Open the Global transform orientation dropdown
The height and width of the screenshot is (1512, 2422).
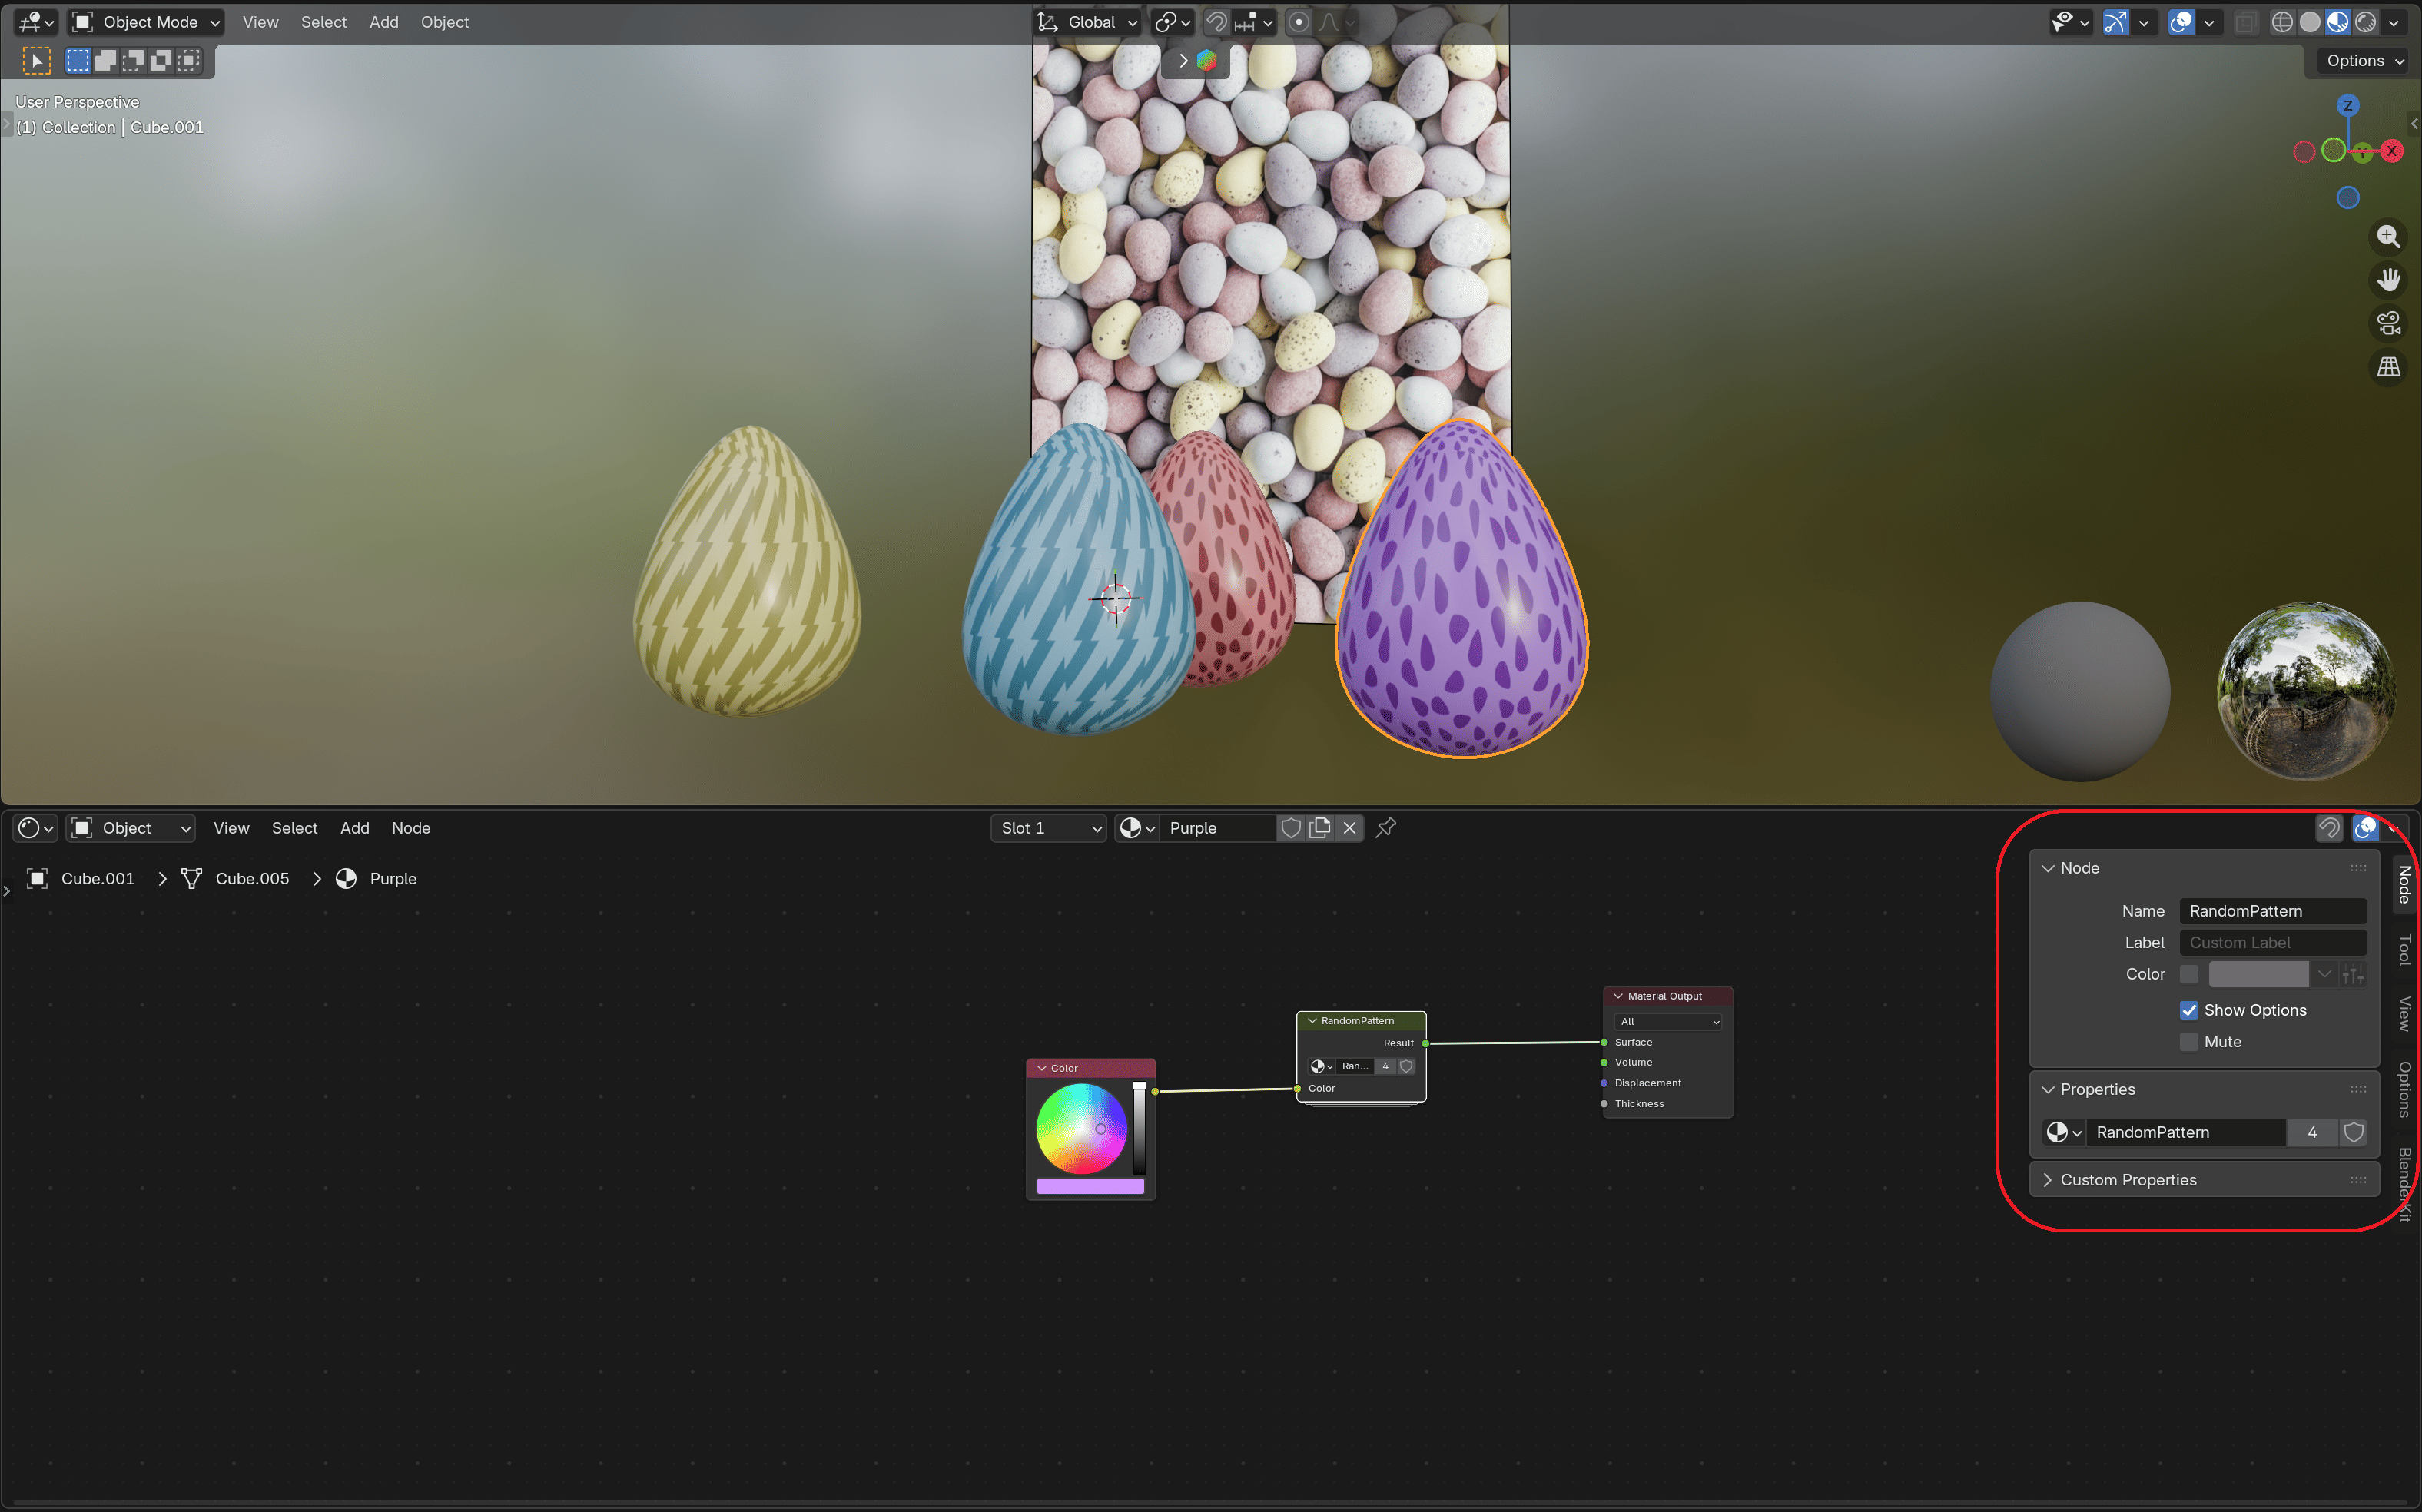[1088, 22]
